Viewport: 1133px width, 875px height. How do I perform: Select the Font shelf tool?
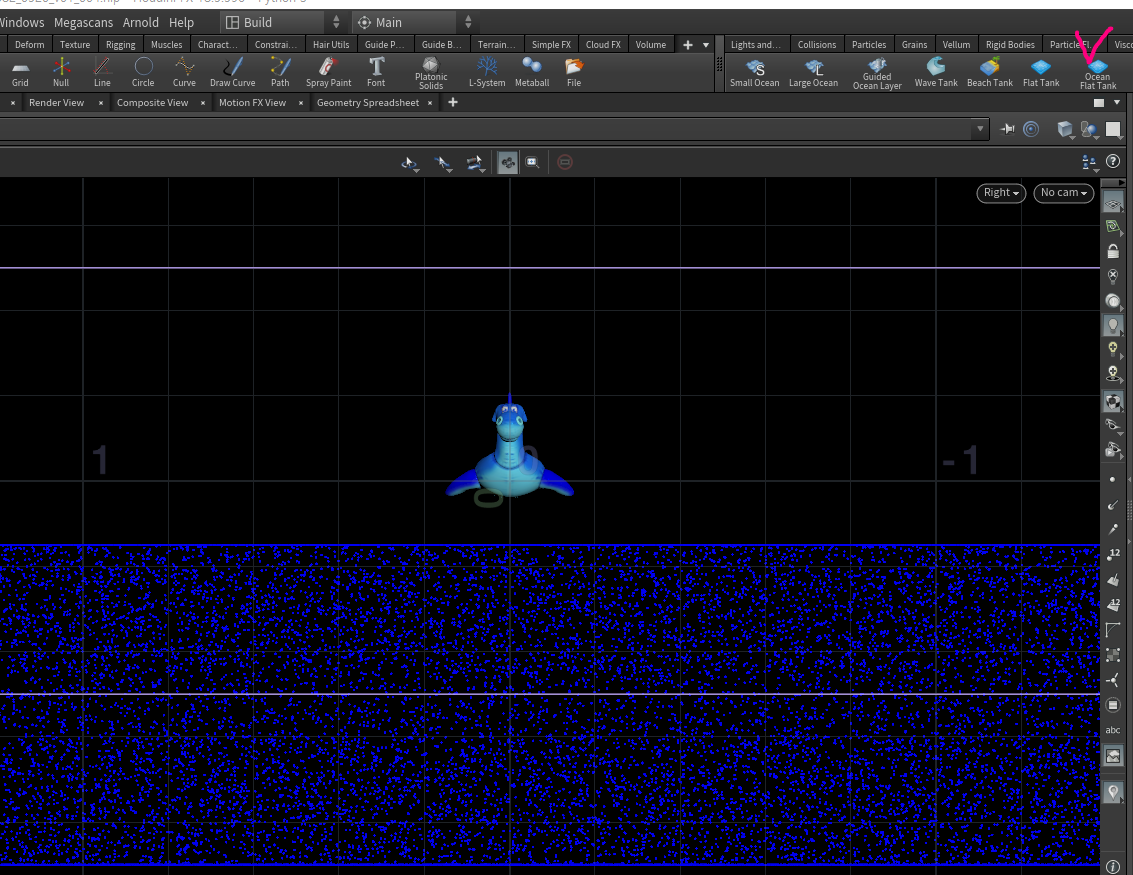pos(376,72)
